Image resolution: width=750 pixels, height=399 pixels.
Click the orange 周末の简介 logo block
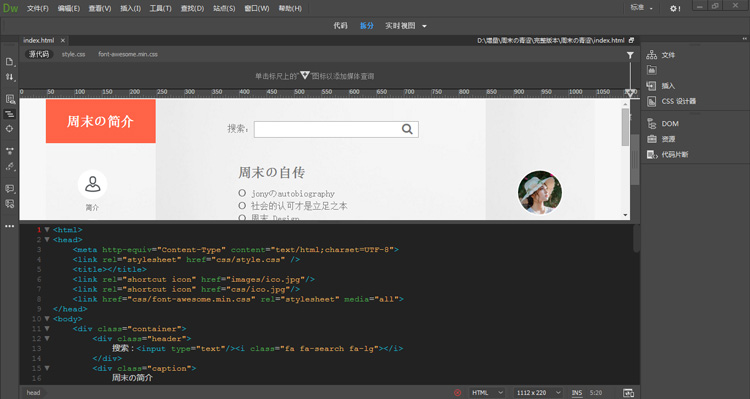point(100,121)
